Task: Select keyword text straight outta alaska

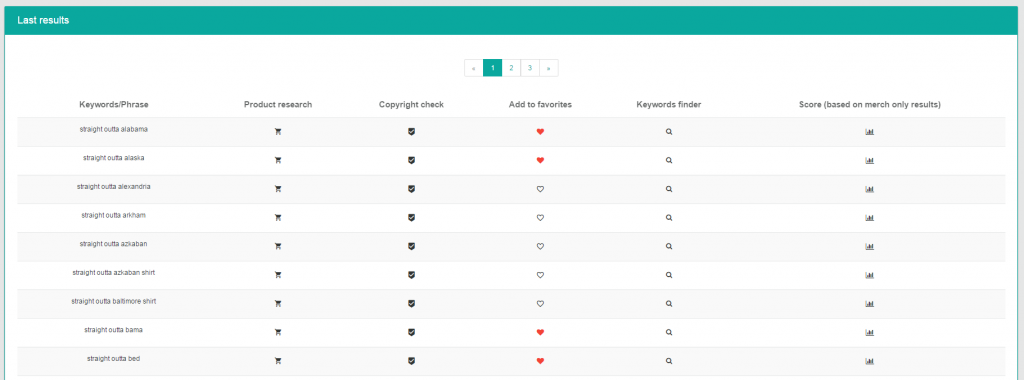Action: [x=114, y=158]
